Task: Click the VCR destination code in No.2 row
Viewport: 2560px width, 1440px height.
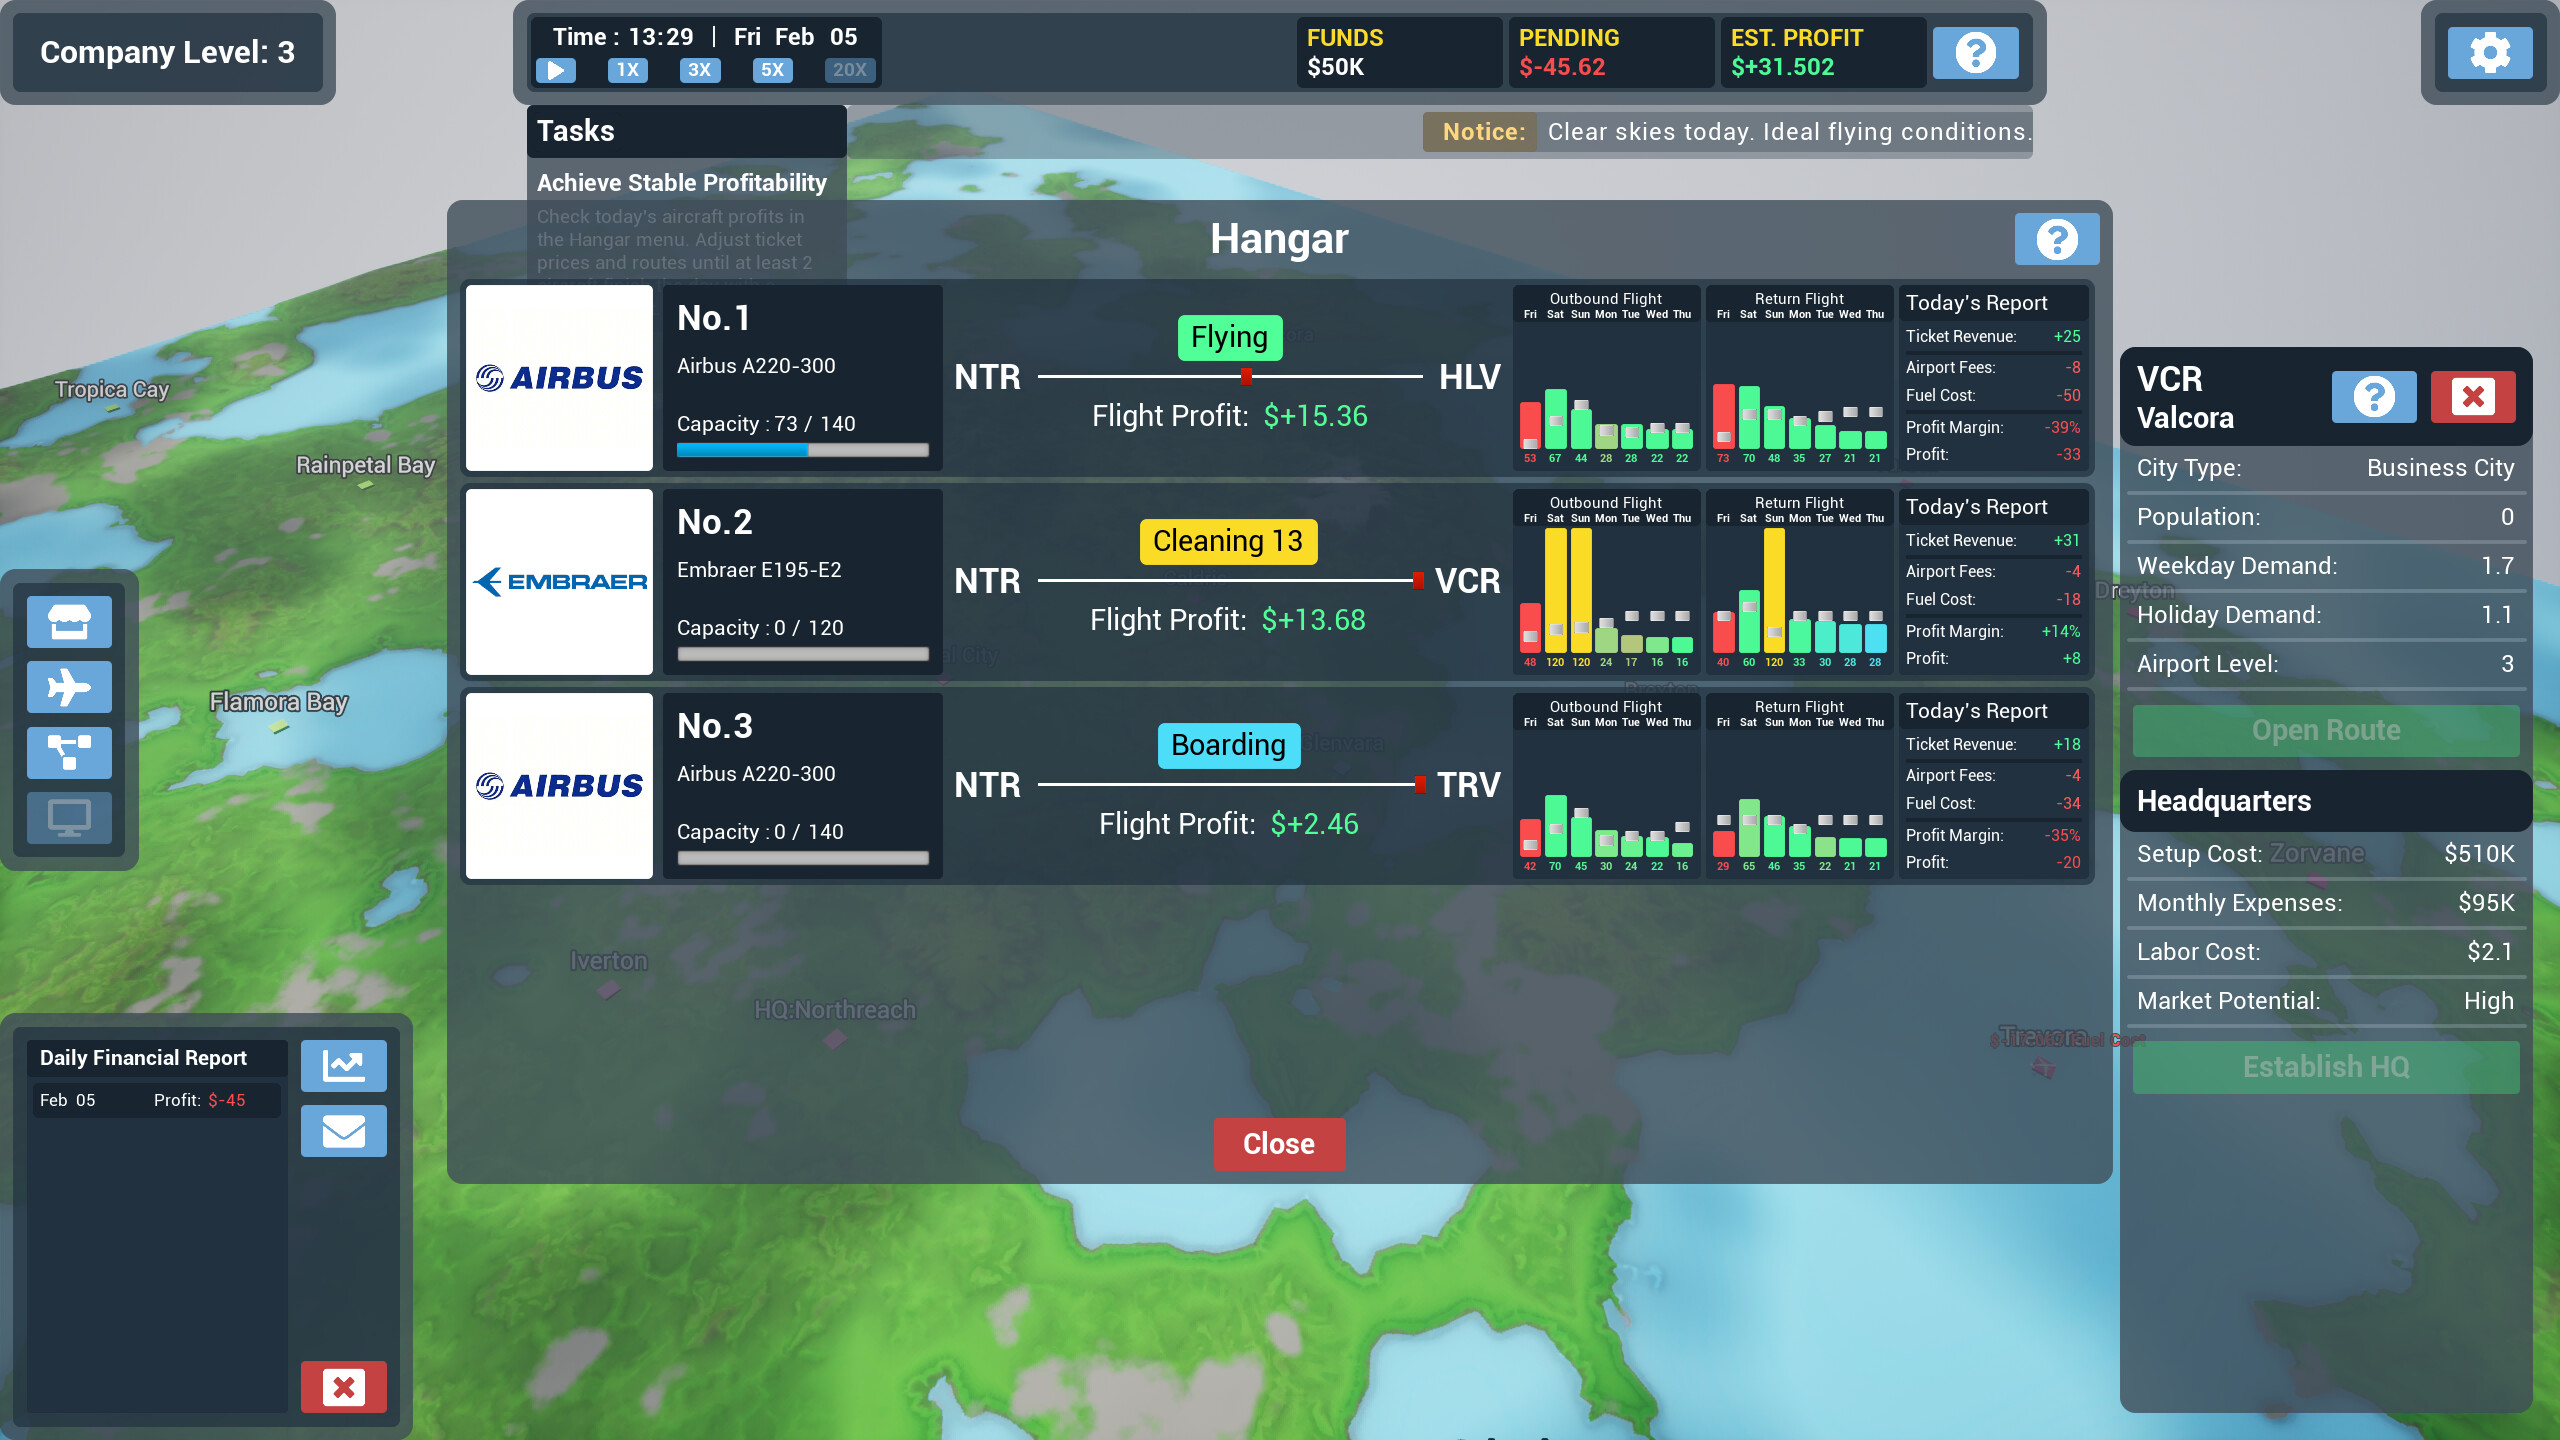Action: pos(1467,581)
